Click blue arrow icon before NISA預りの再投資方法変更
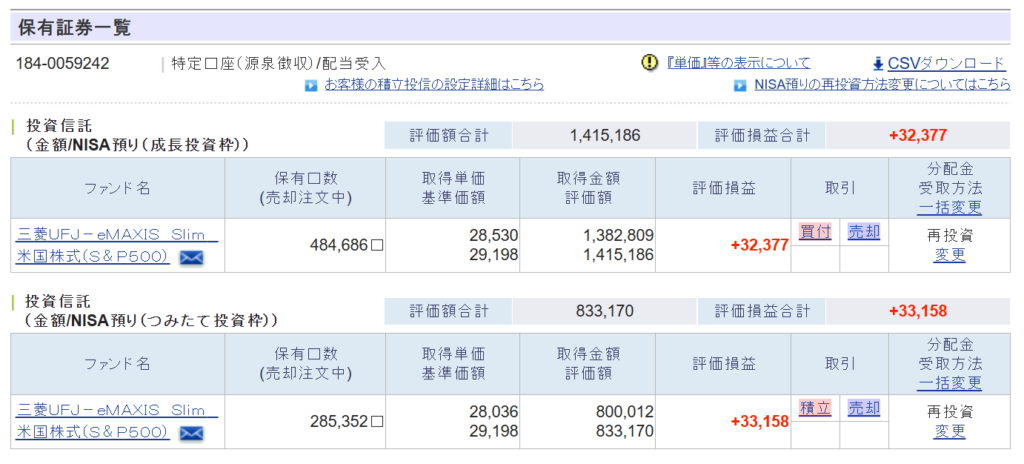Screen dimensions: 1024x464 tap(740, 85)
